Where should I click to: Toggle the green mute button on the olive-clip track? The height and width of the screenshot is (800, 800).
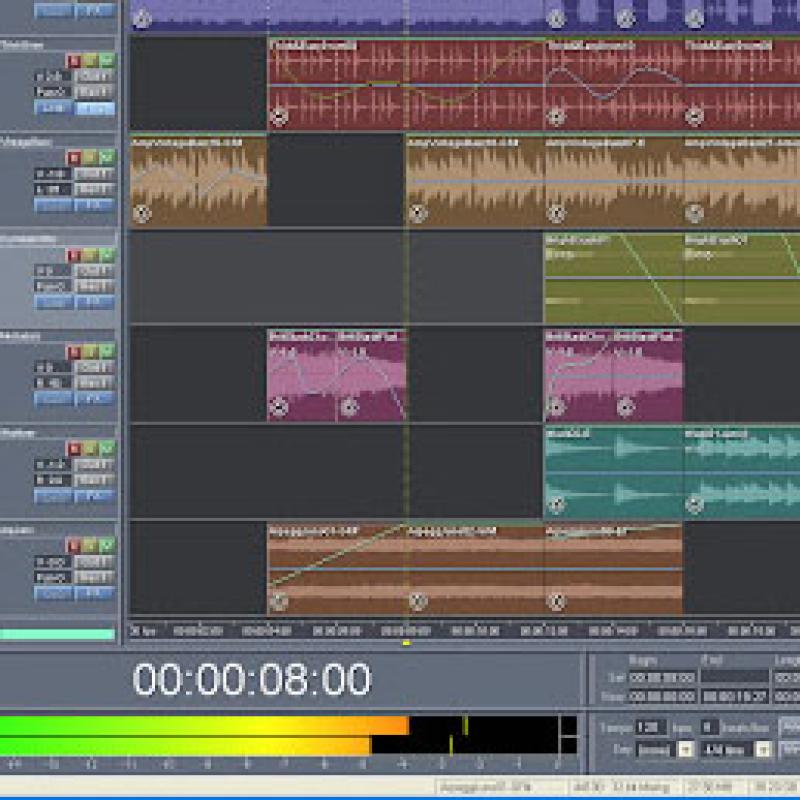[107, 255]
